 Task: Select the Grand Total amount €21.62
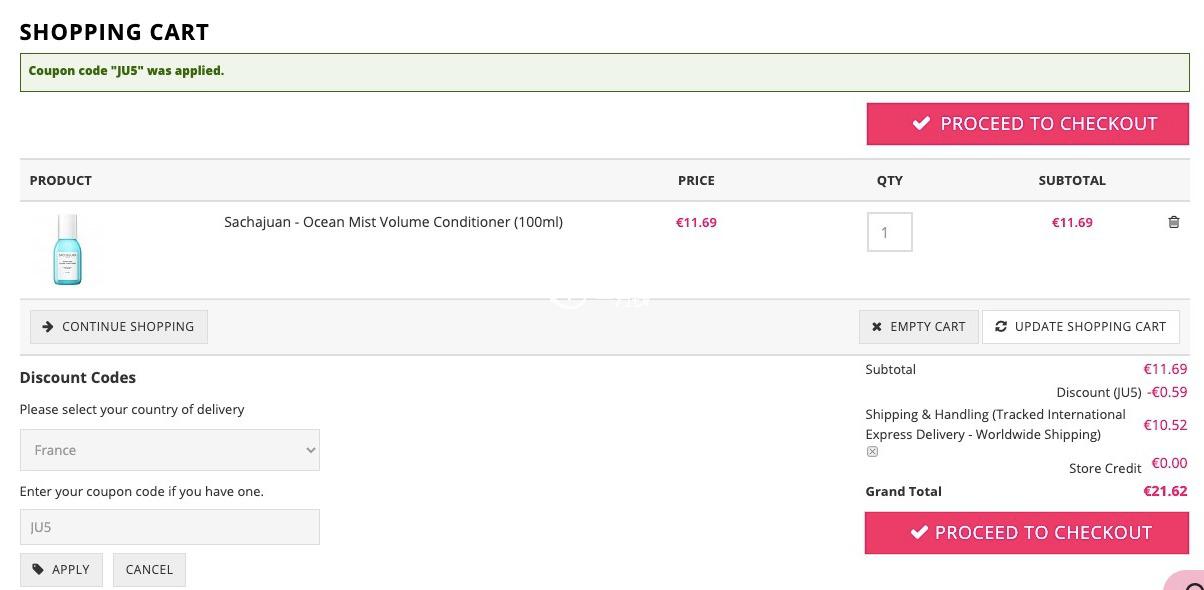(x=1166, y=492)
